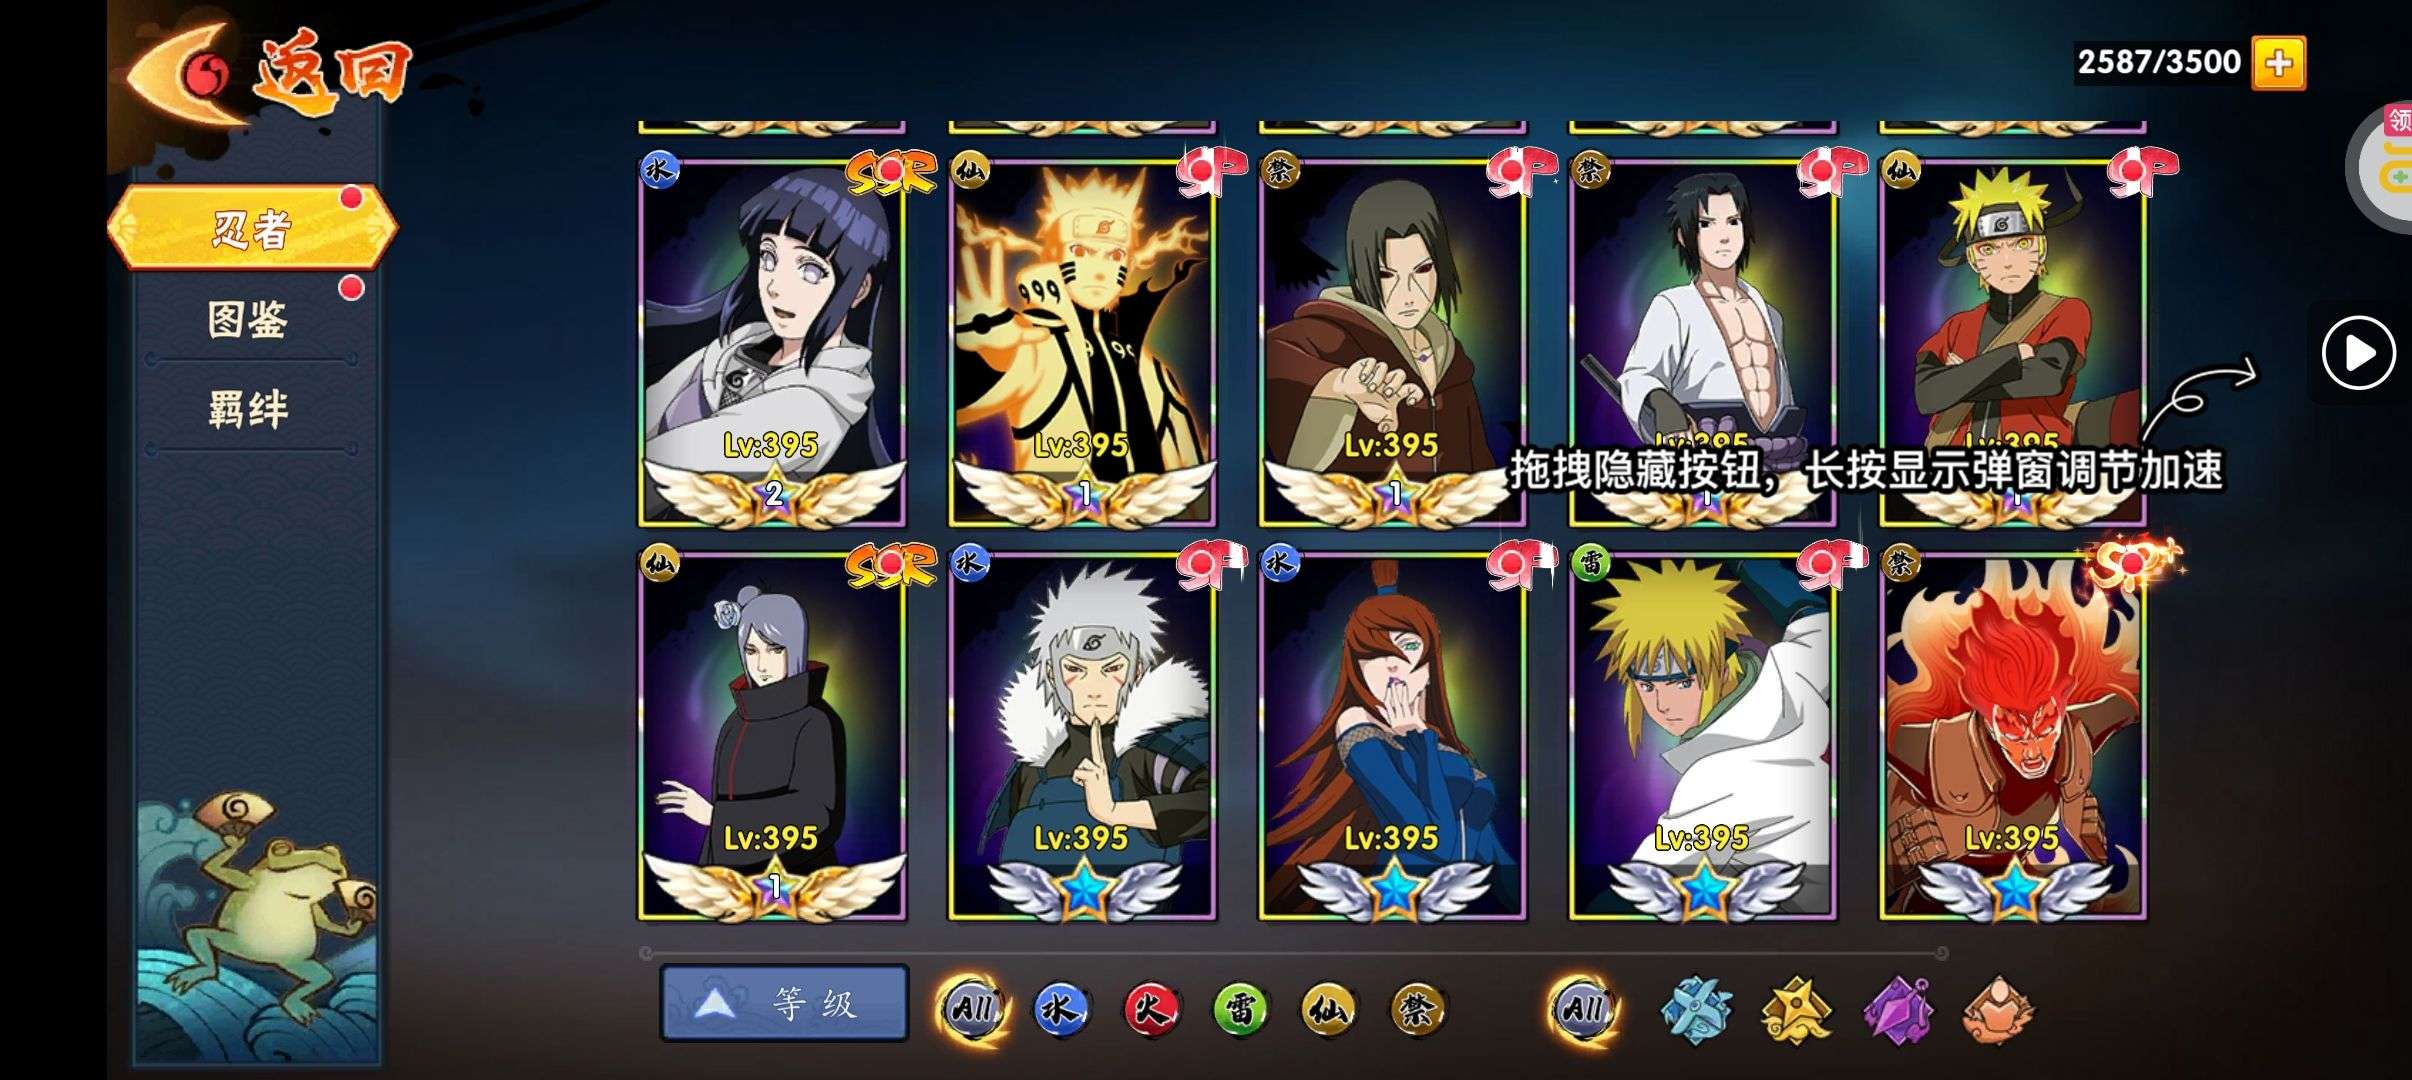Filter by purple crystal class icon
Image resolution: width=2412 pixels, height=1080 pixels.
pyautogui.click(x=1897, y=1010)
